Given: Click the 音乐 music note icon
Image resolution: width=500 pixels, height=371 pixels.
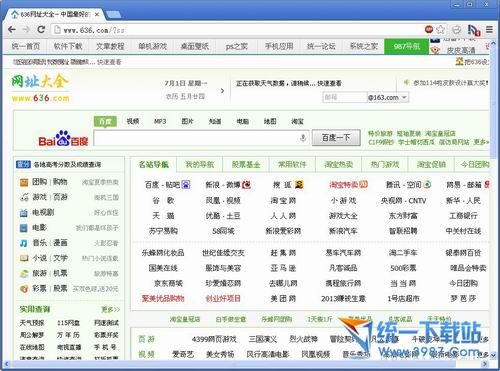Looking at the screenshot, I should pyautogui.click(x=23, y=243).
